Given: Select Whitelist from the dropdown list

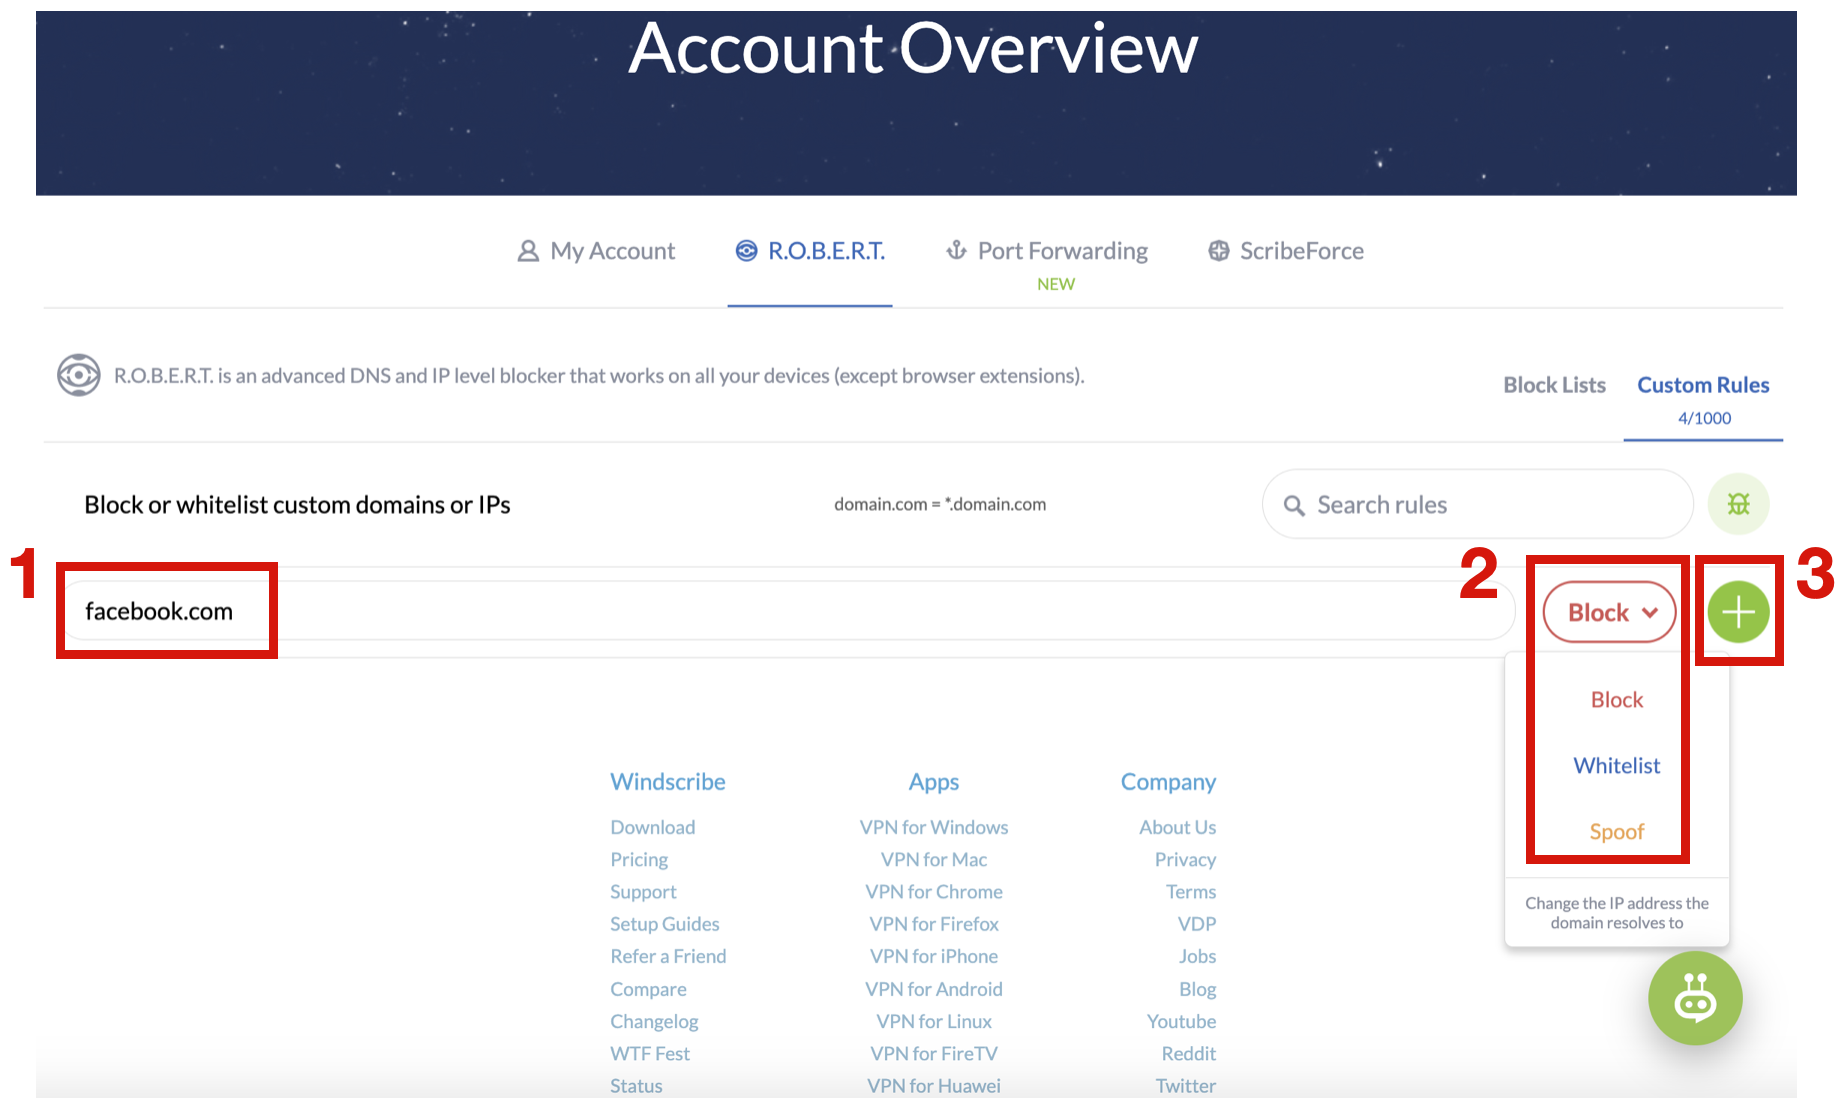Looking at the screenshot, I should (x=1616, y=766).
